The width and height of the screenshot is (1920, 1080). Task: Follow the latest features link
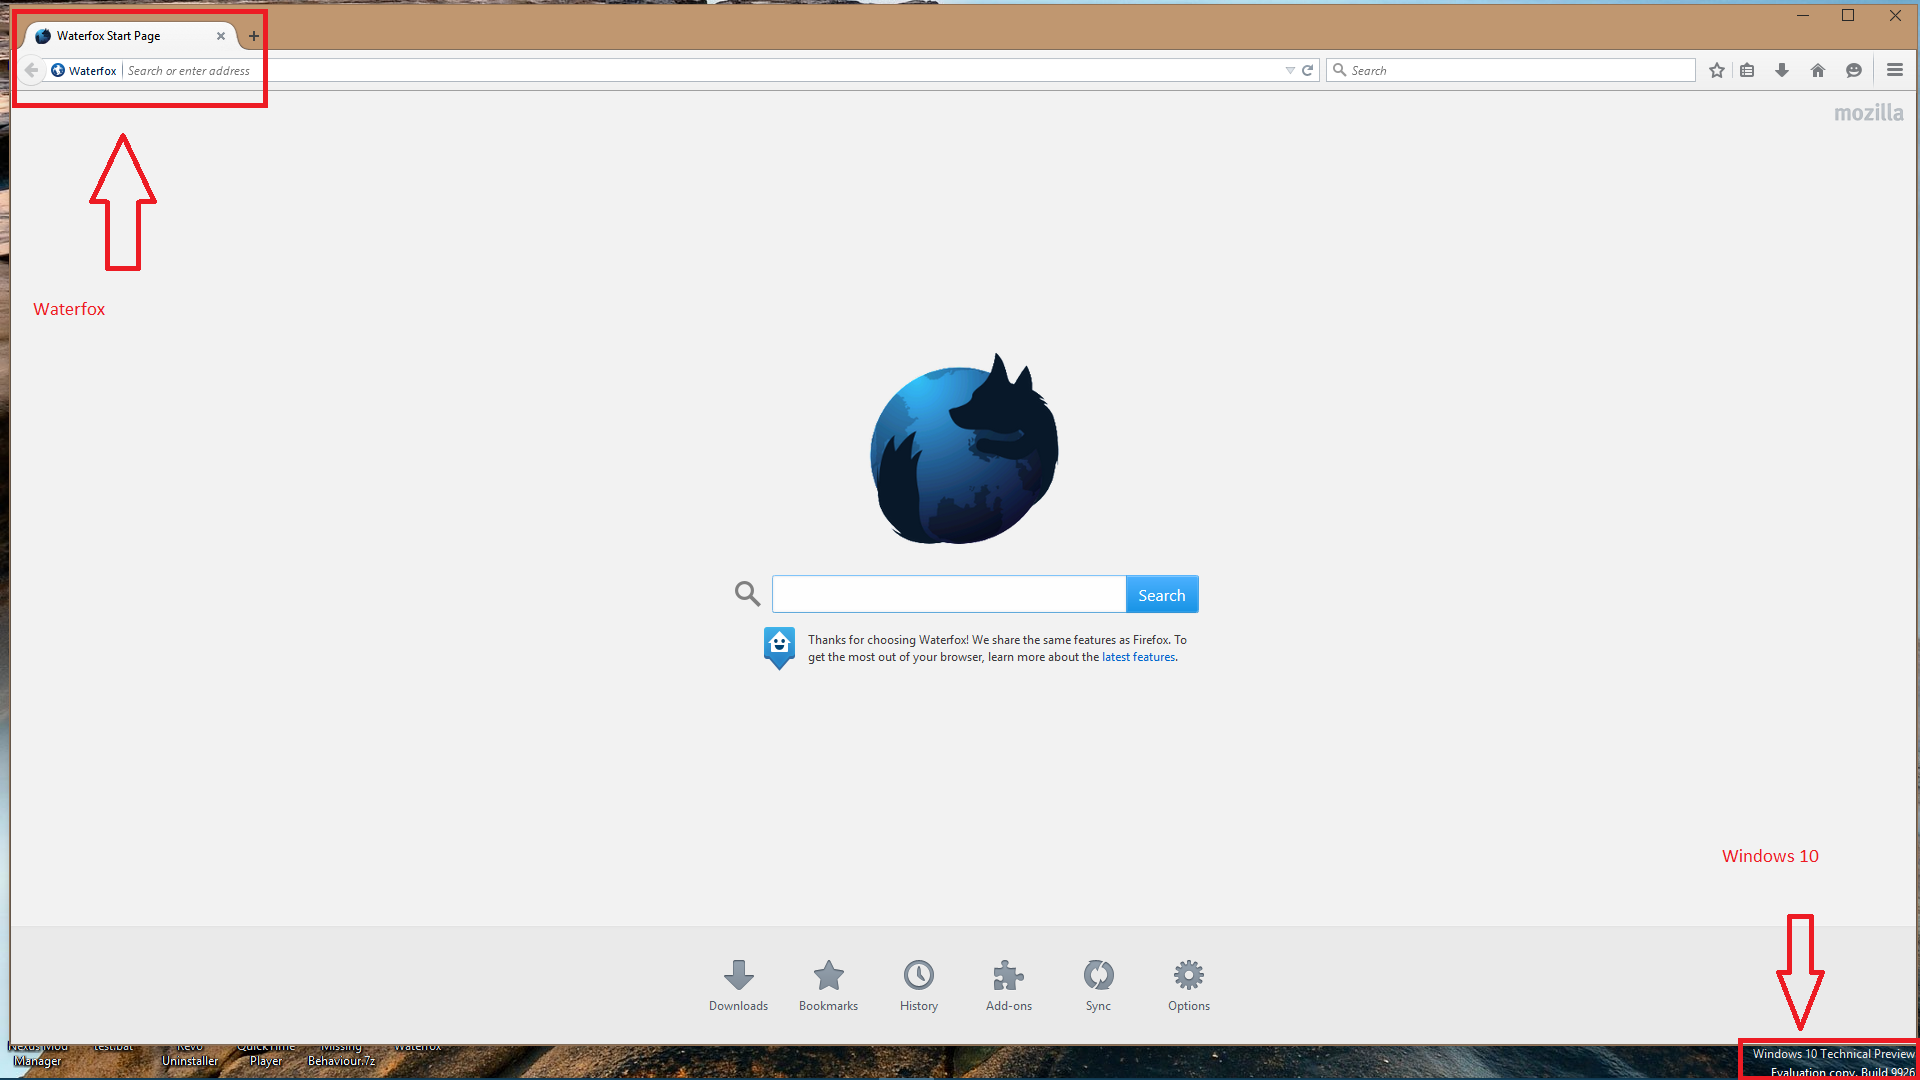pyautogui.click(x=1138, y=657)
